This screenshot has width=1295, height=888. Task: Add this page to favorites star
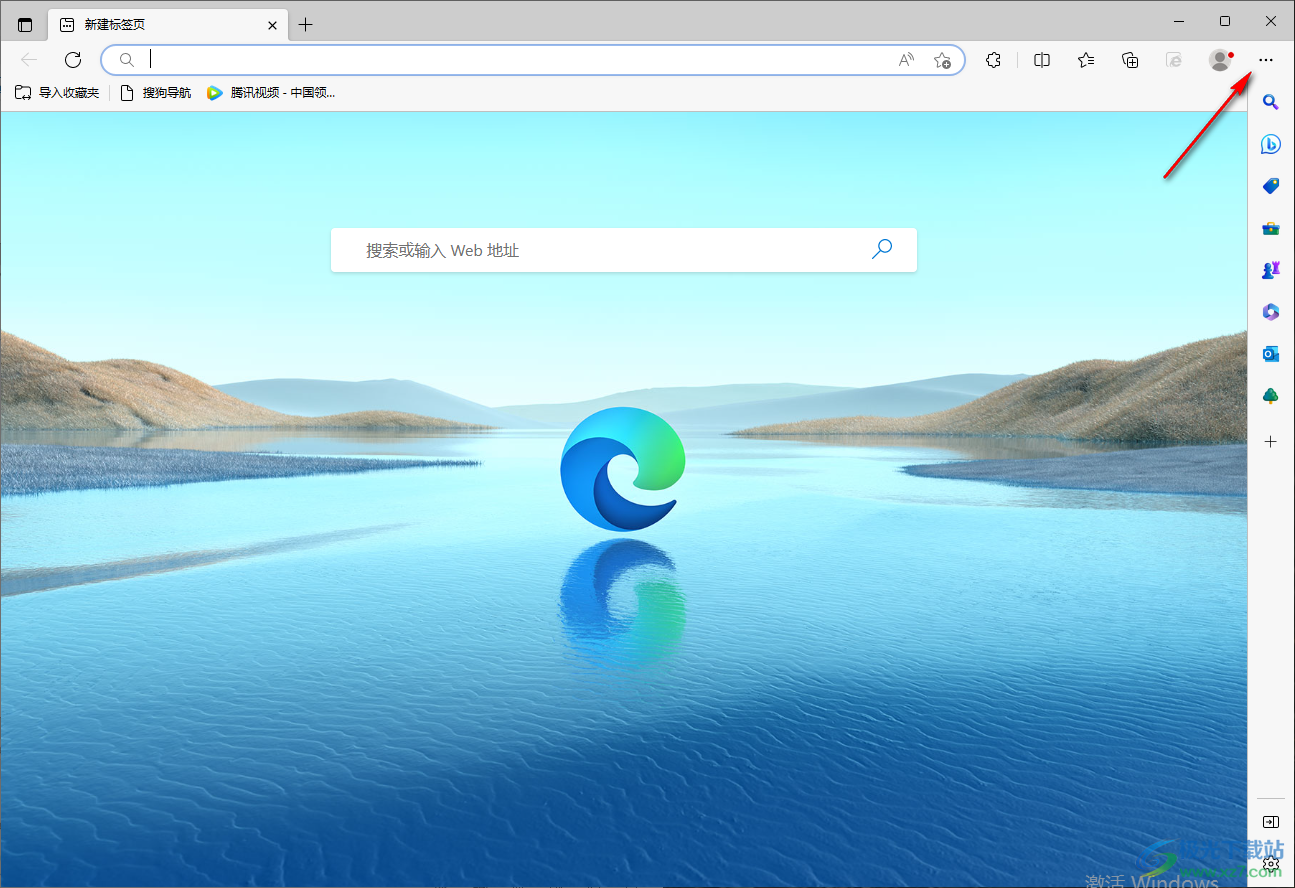[x=942, y=60]
